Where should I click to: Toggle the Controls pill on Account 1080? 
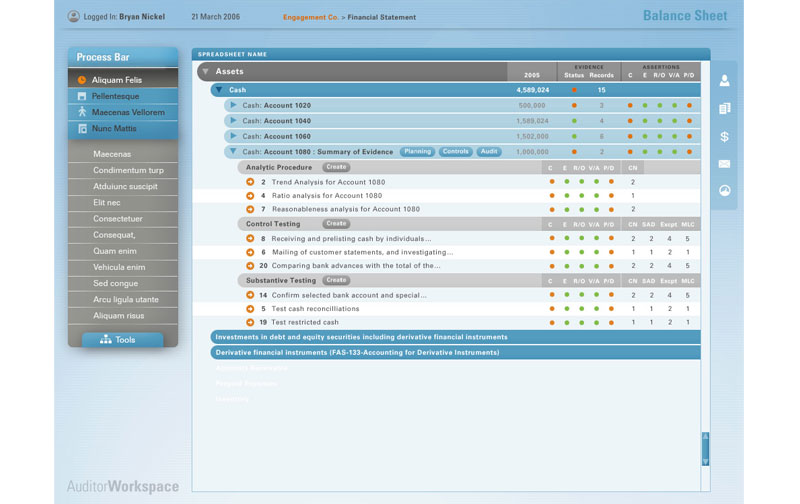(x=455, y=152)
